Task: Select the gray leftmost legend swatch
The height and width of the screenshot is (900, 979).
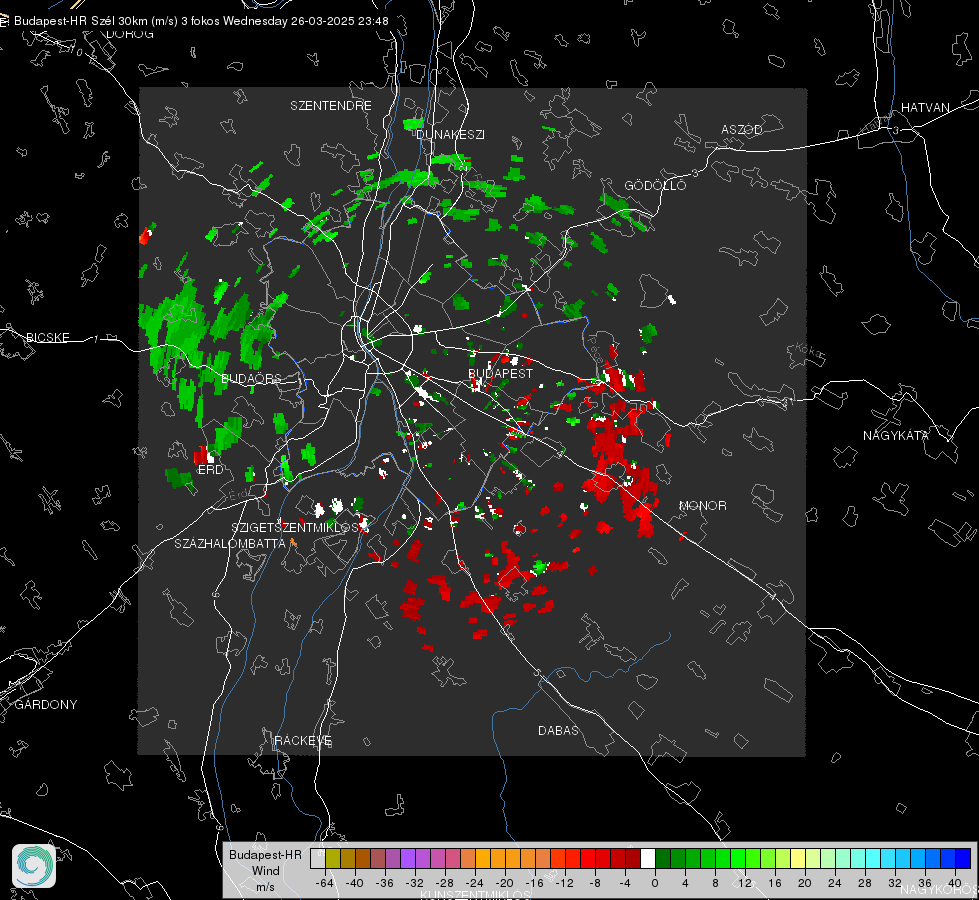Action: (318, 858)
